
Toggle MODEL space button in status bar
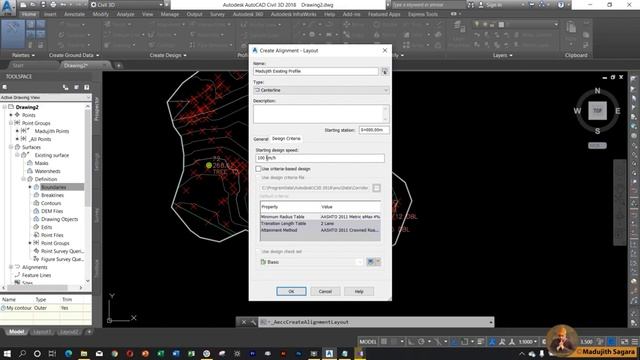click(368, 342)
